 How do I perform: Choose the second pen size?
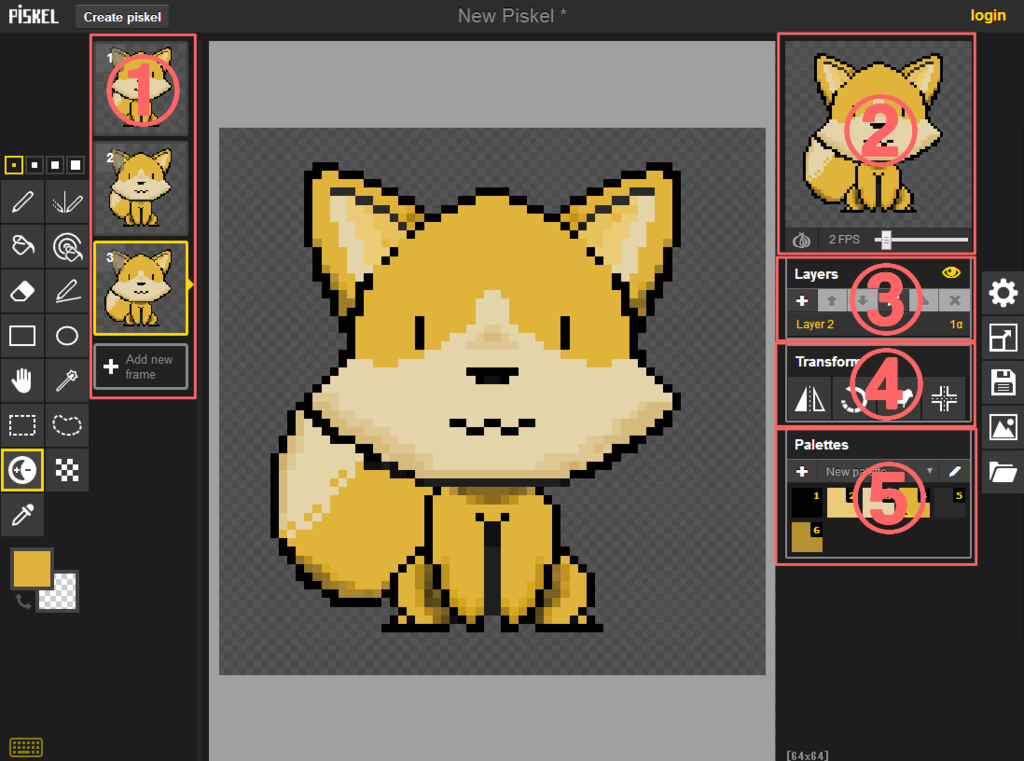tap(35, 165)
